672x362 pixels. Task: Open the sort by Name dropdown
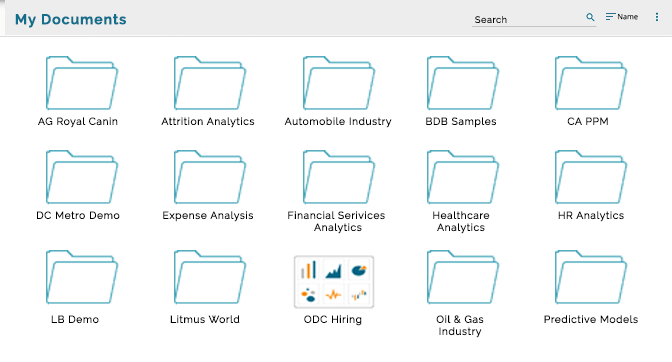click(x=622, y=17)
